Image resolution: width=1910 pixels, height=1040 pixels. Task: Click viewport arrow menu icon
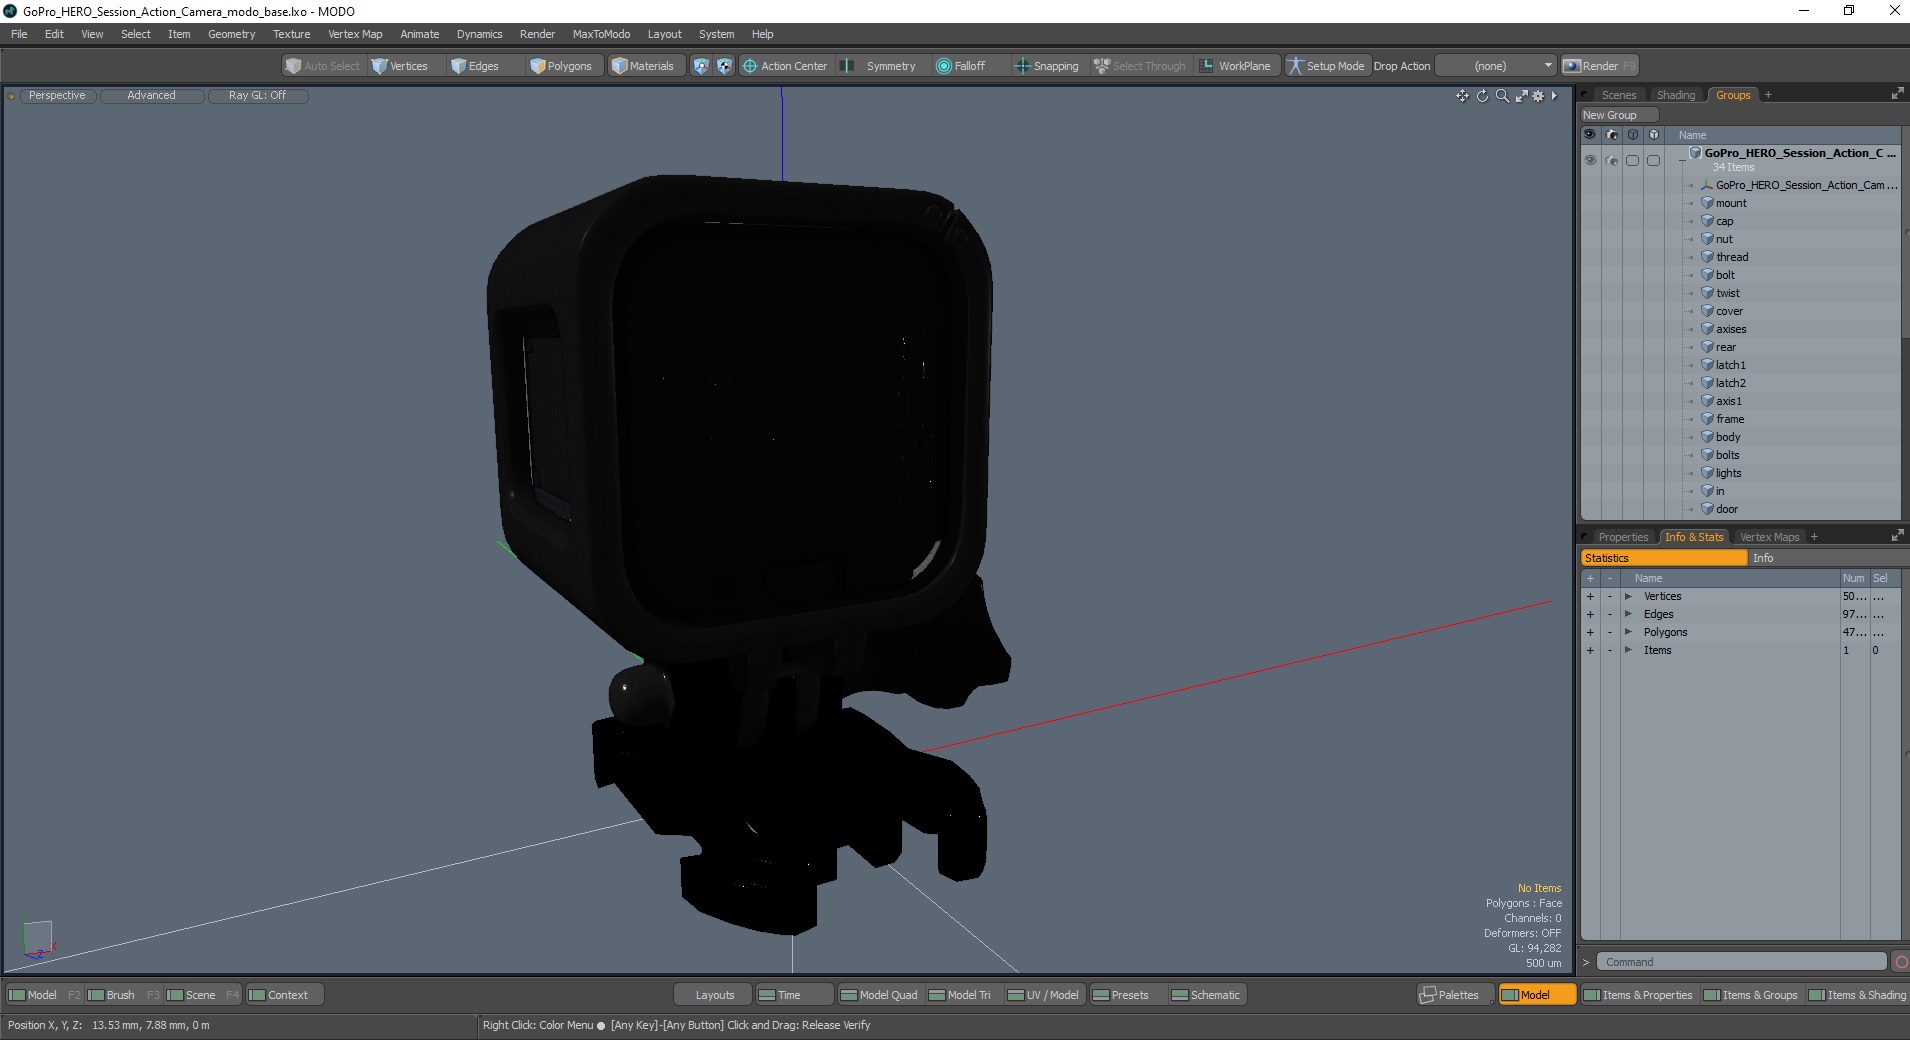pos(1554,96)
